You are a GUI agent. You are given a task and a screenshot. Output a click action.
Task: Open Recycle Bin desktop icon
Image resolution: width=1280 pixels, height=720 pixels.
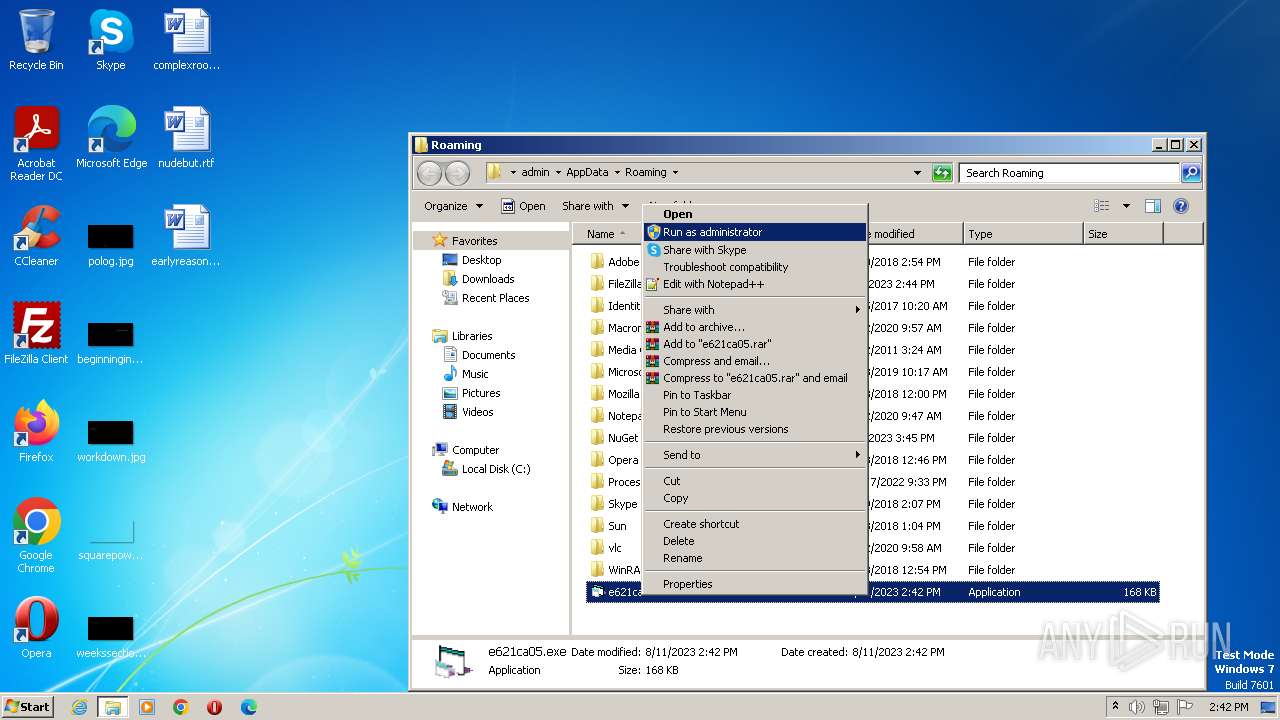tap(36, 40)
